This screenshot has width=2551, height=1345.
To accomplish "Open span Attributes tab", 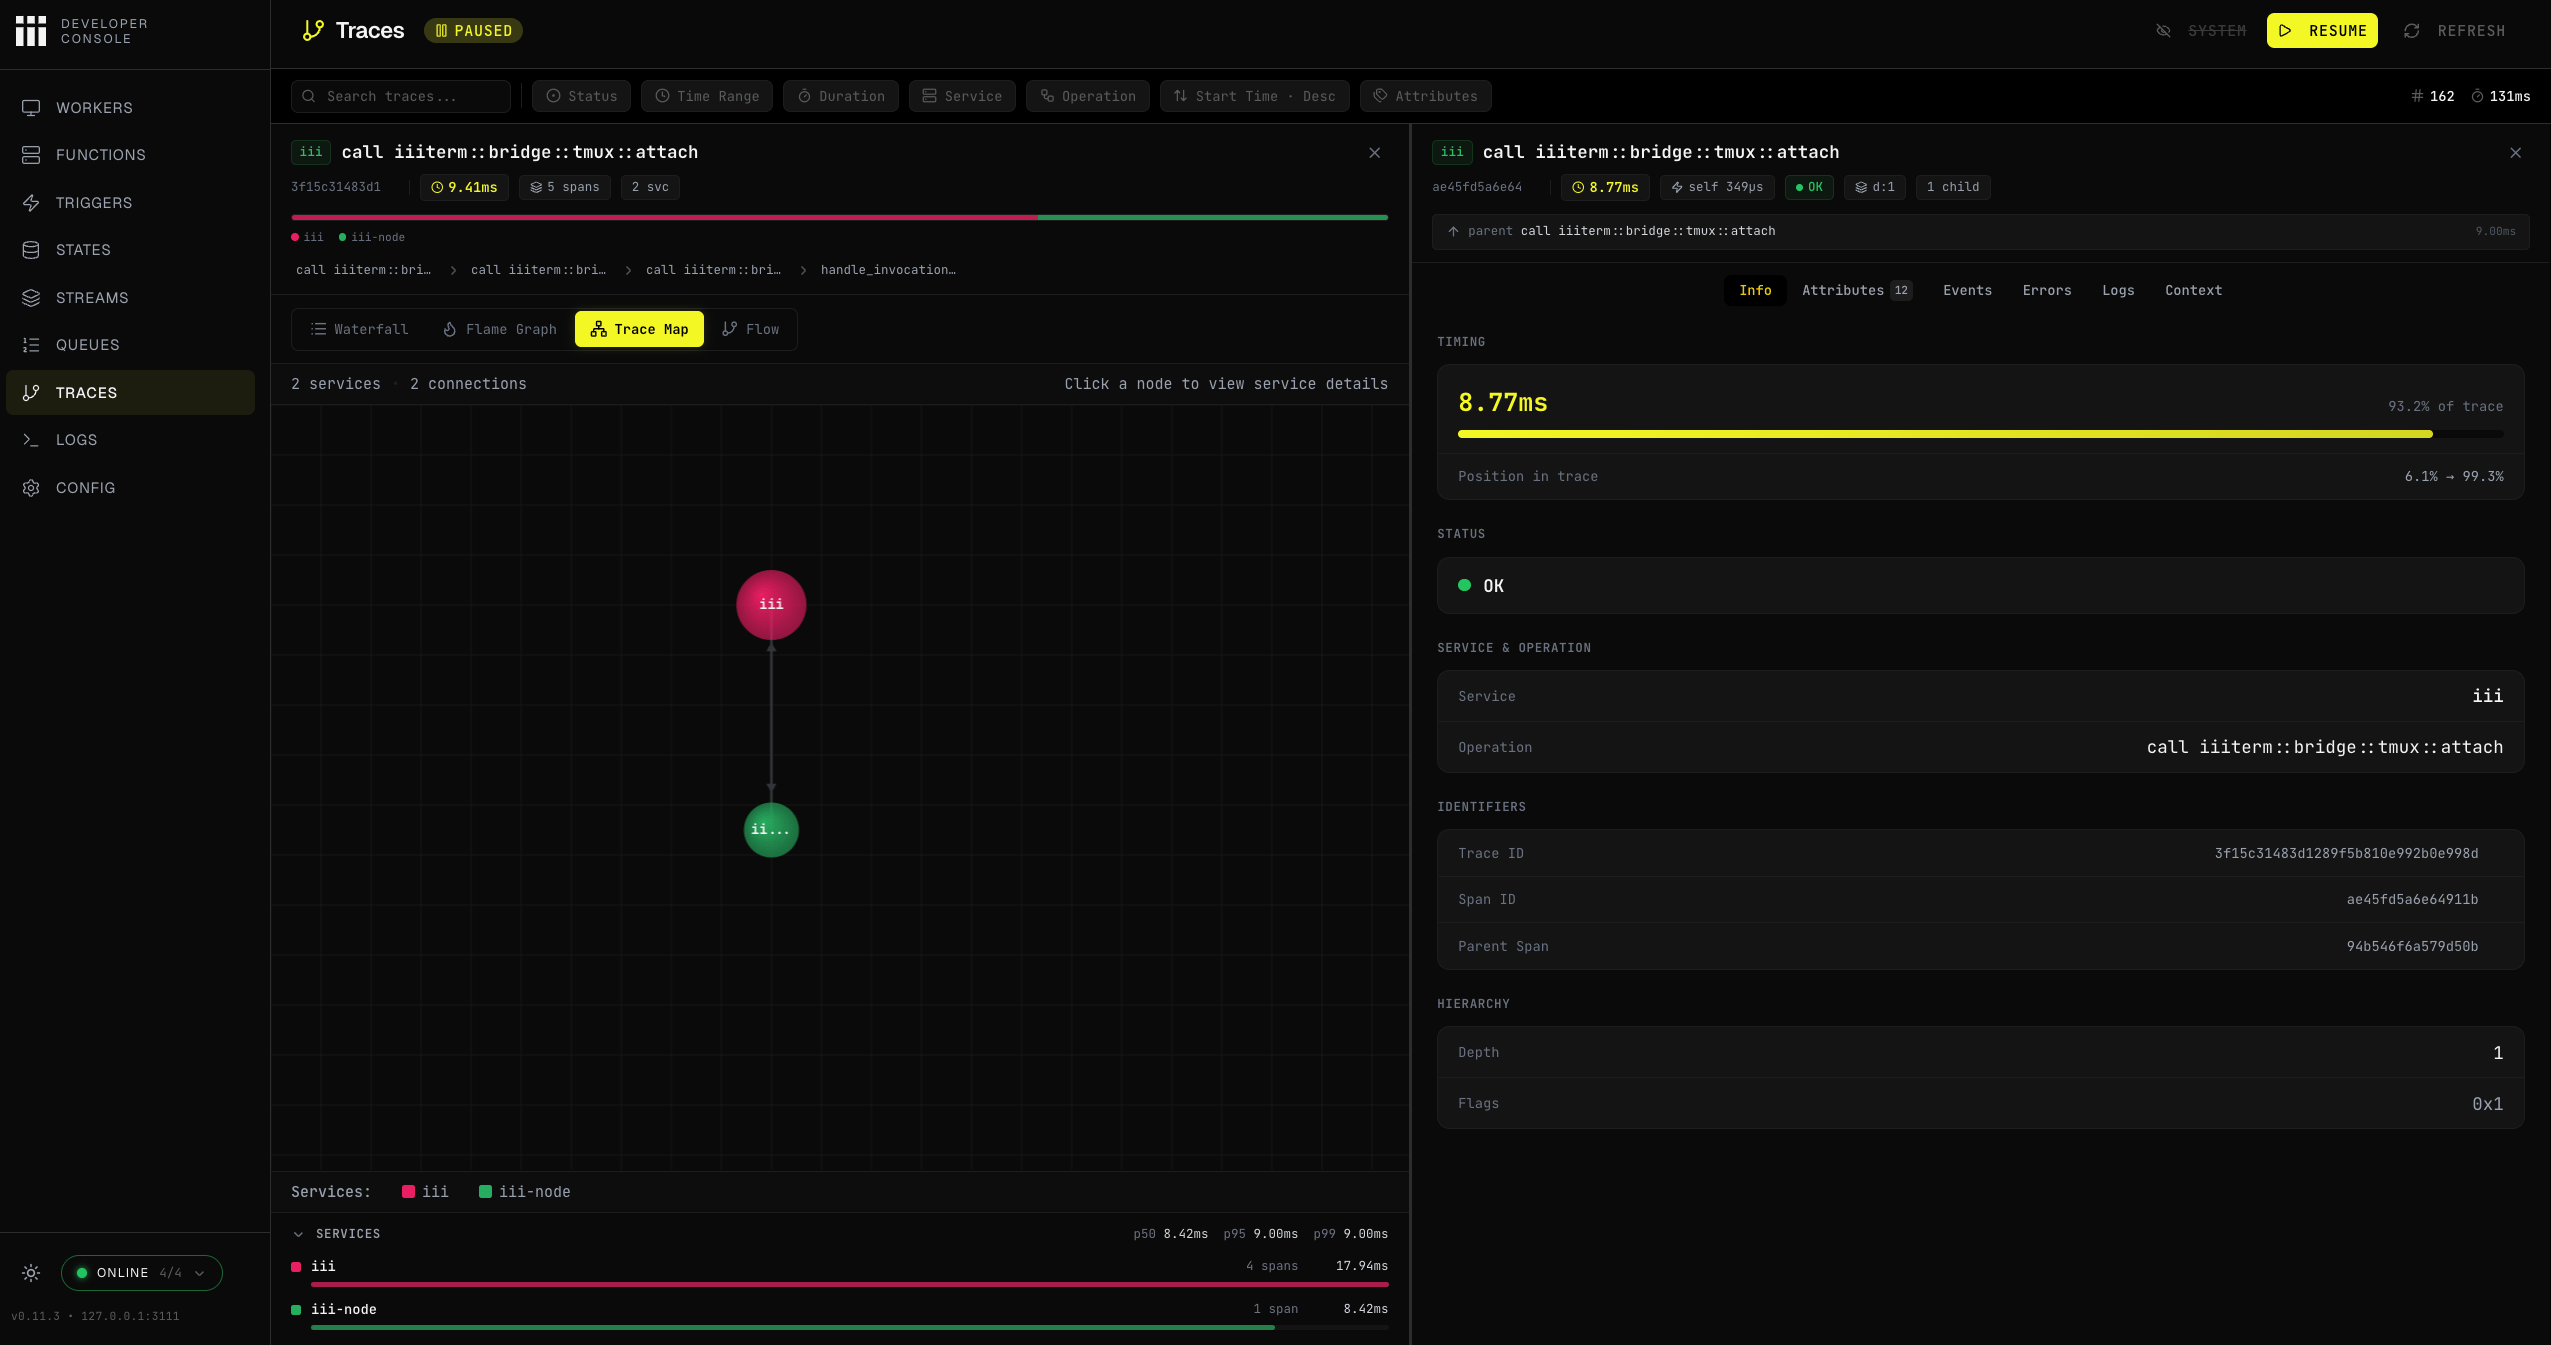I will coord(1857,291).
